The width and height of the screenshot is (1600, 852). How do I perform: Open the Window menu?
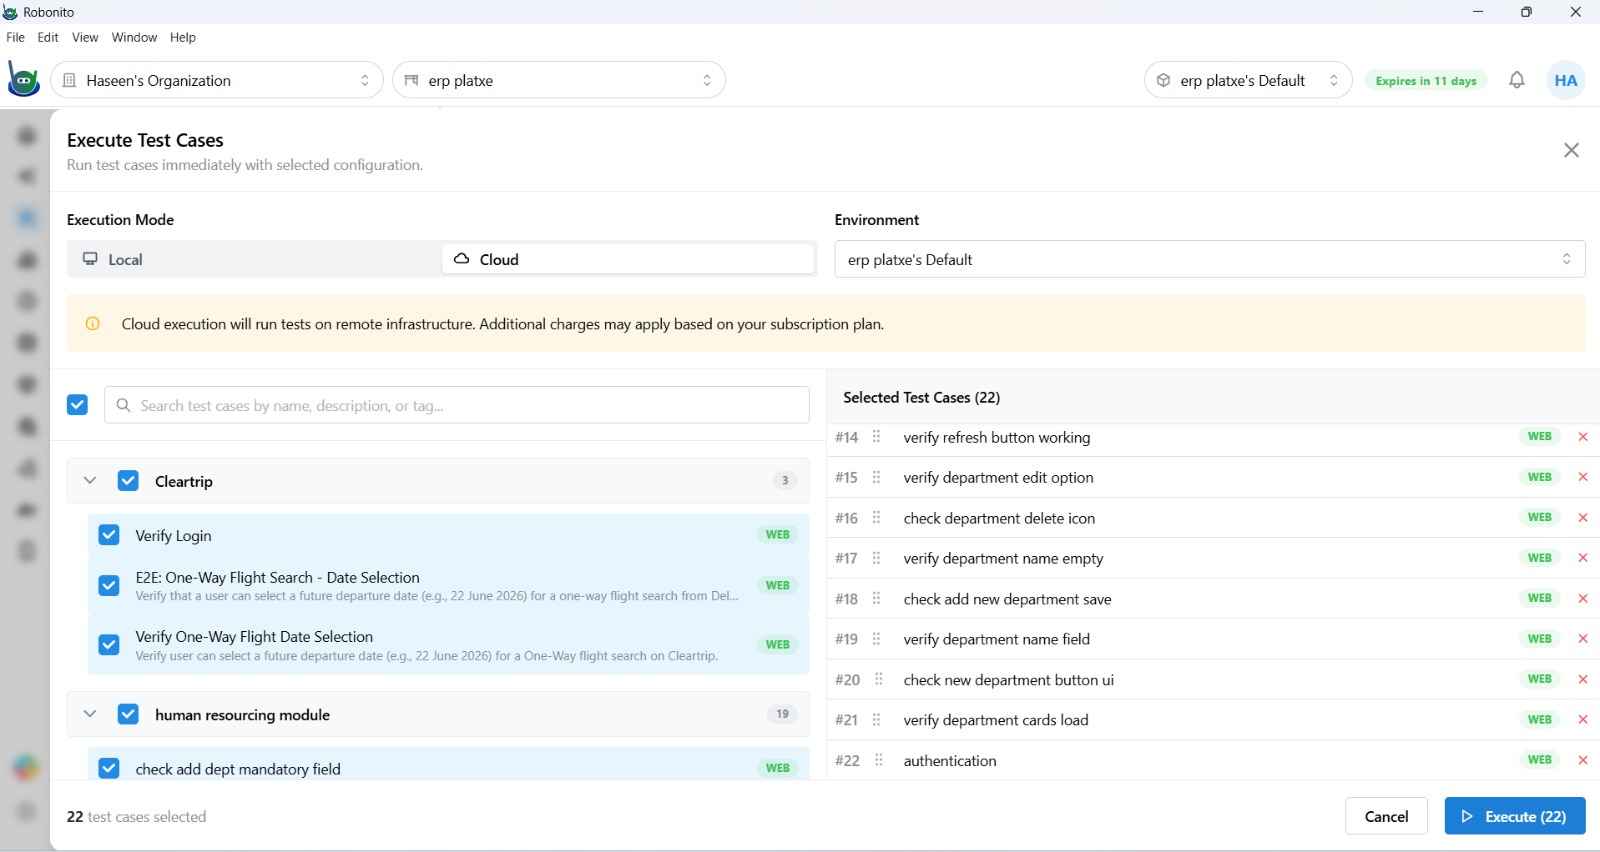coord(134,37)
